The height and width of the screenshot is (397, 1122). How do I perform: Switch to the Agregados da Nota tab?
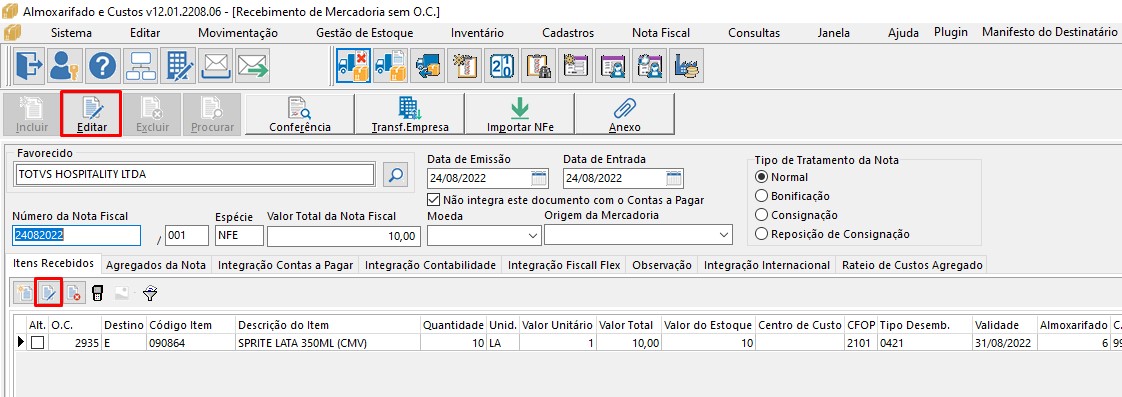156,265
